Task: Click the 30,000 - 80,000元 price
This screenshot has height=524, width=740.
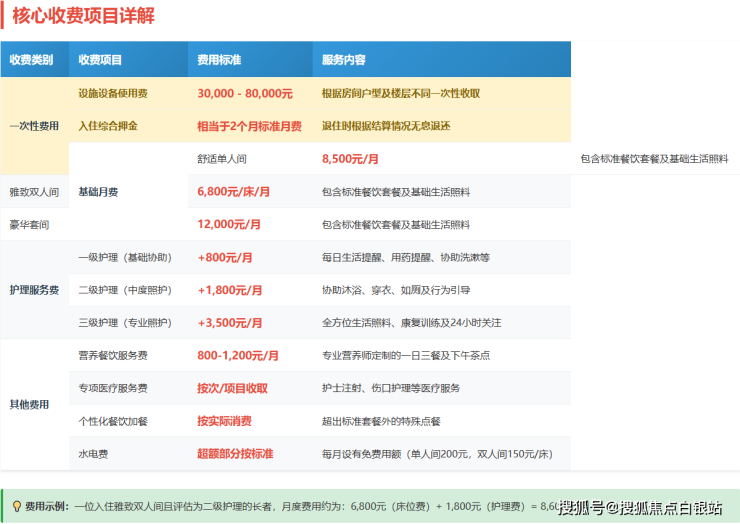Action: [x=245, y=93]
